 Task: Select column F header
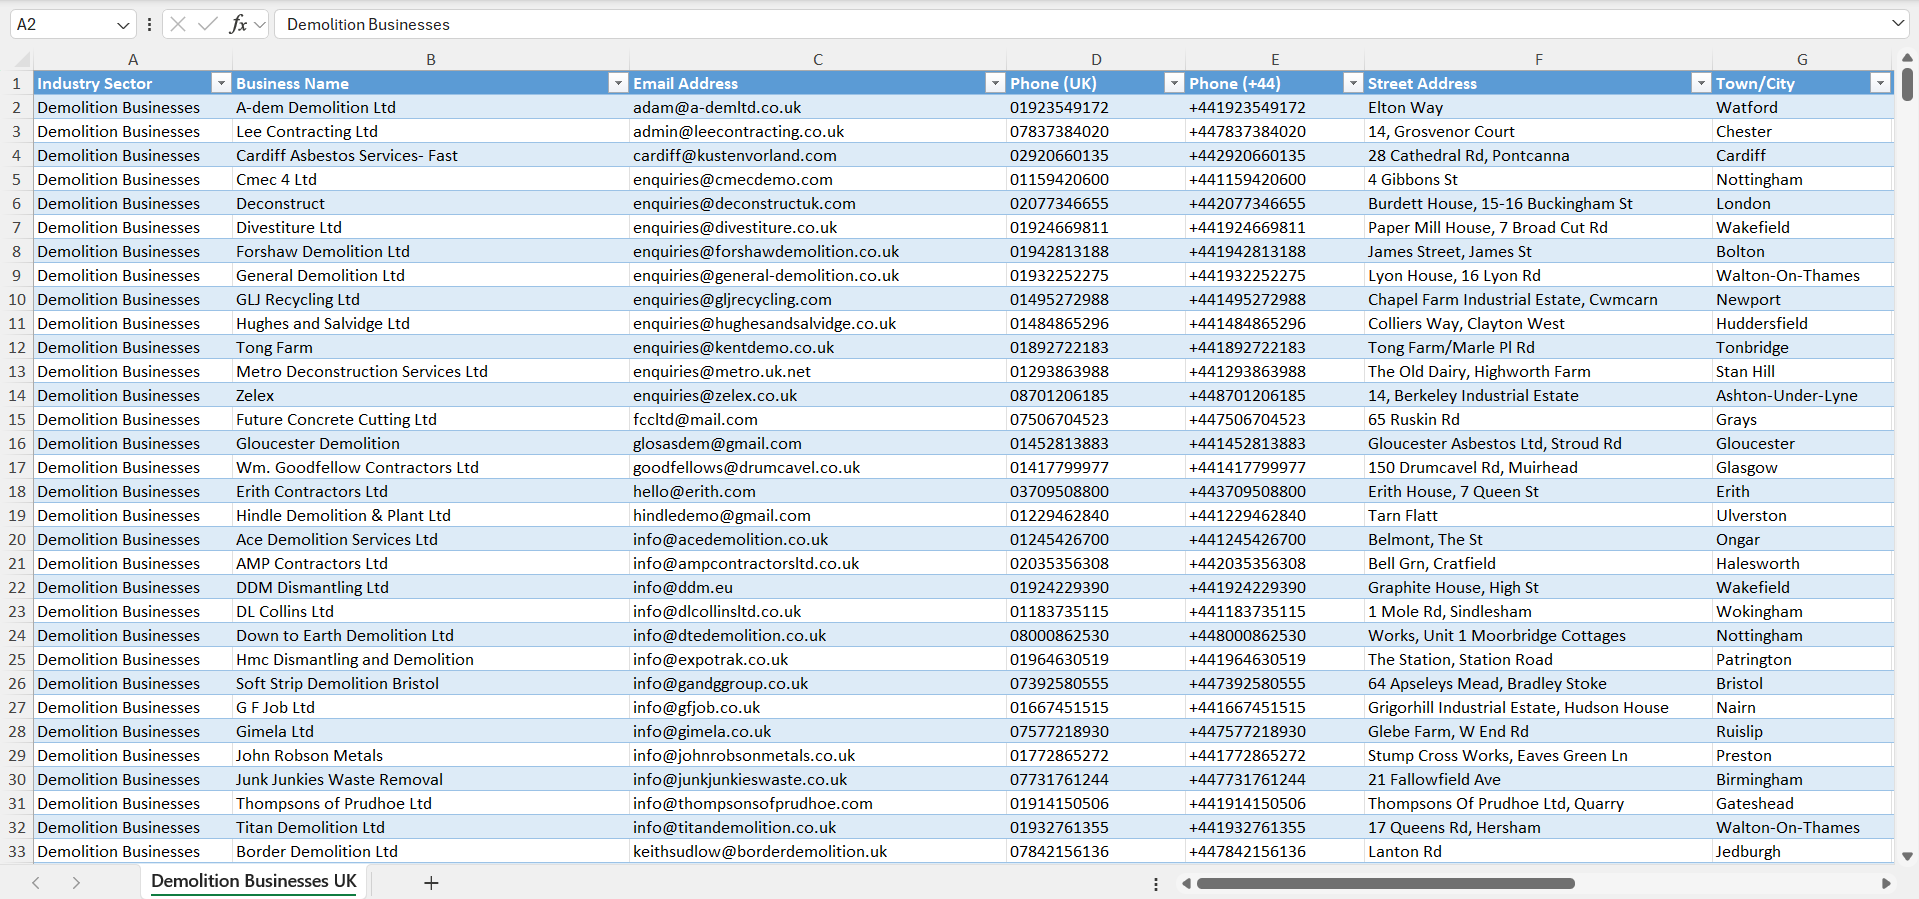point(1539,59)
